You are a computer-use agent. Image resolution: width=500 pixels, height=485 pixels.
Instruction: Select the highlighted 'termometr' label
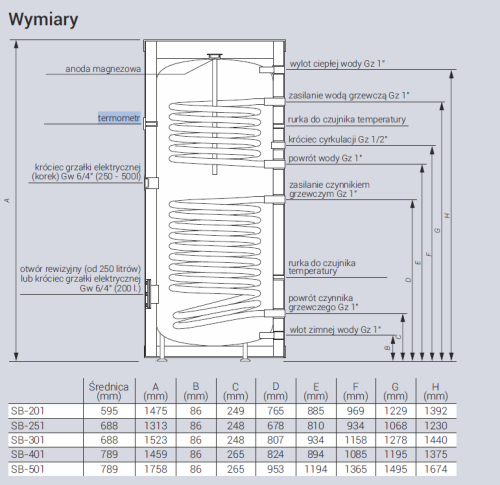click(x=119, y=118)
